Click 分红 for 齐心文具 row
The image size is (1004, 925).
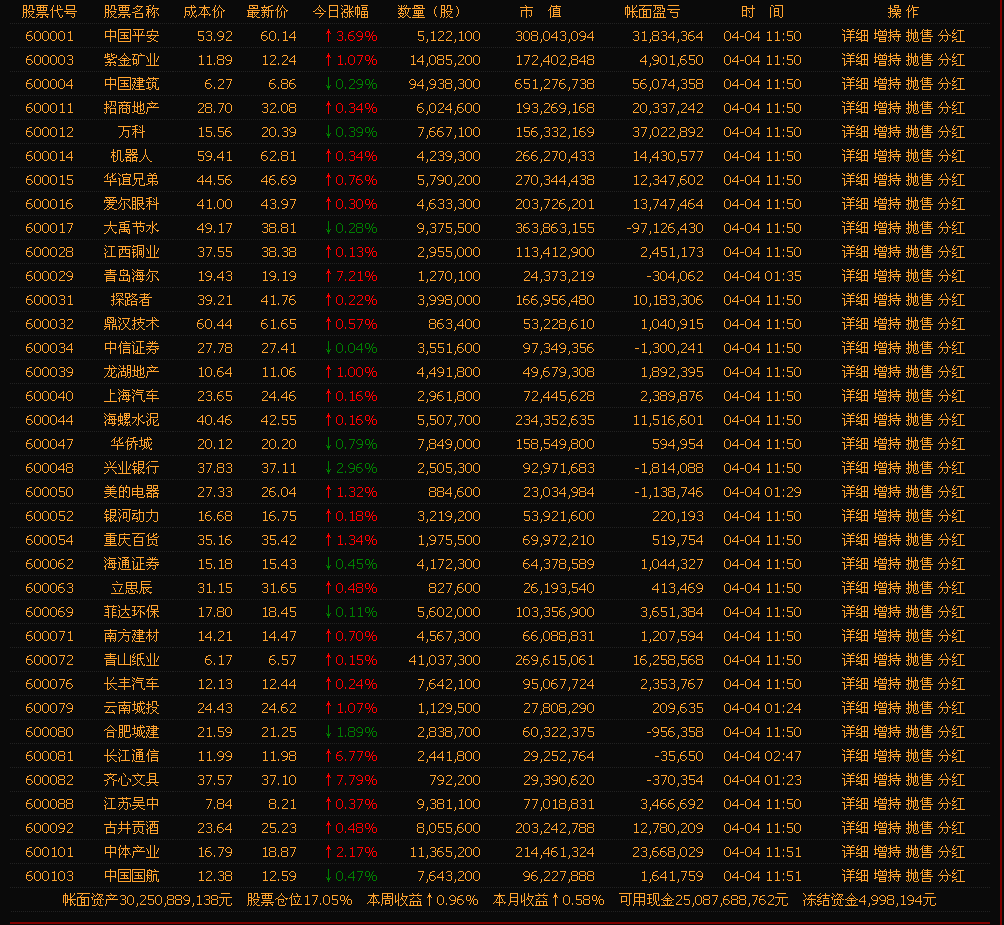[951, 780]
